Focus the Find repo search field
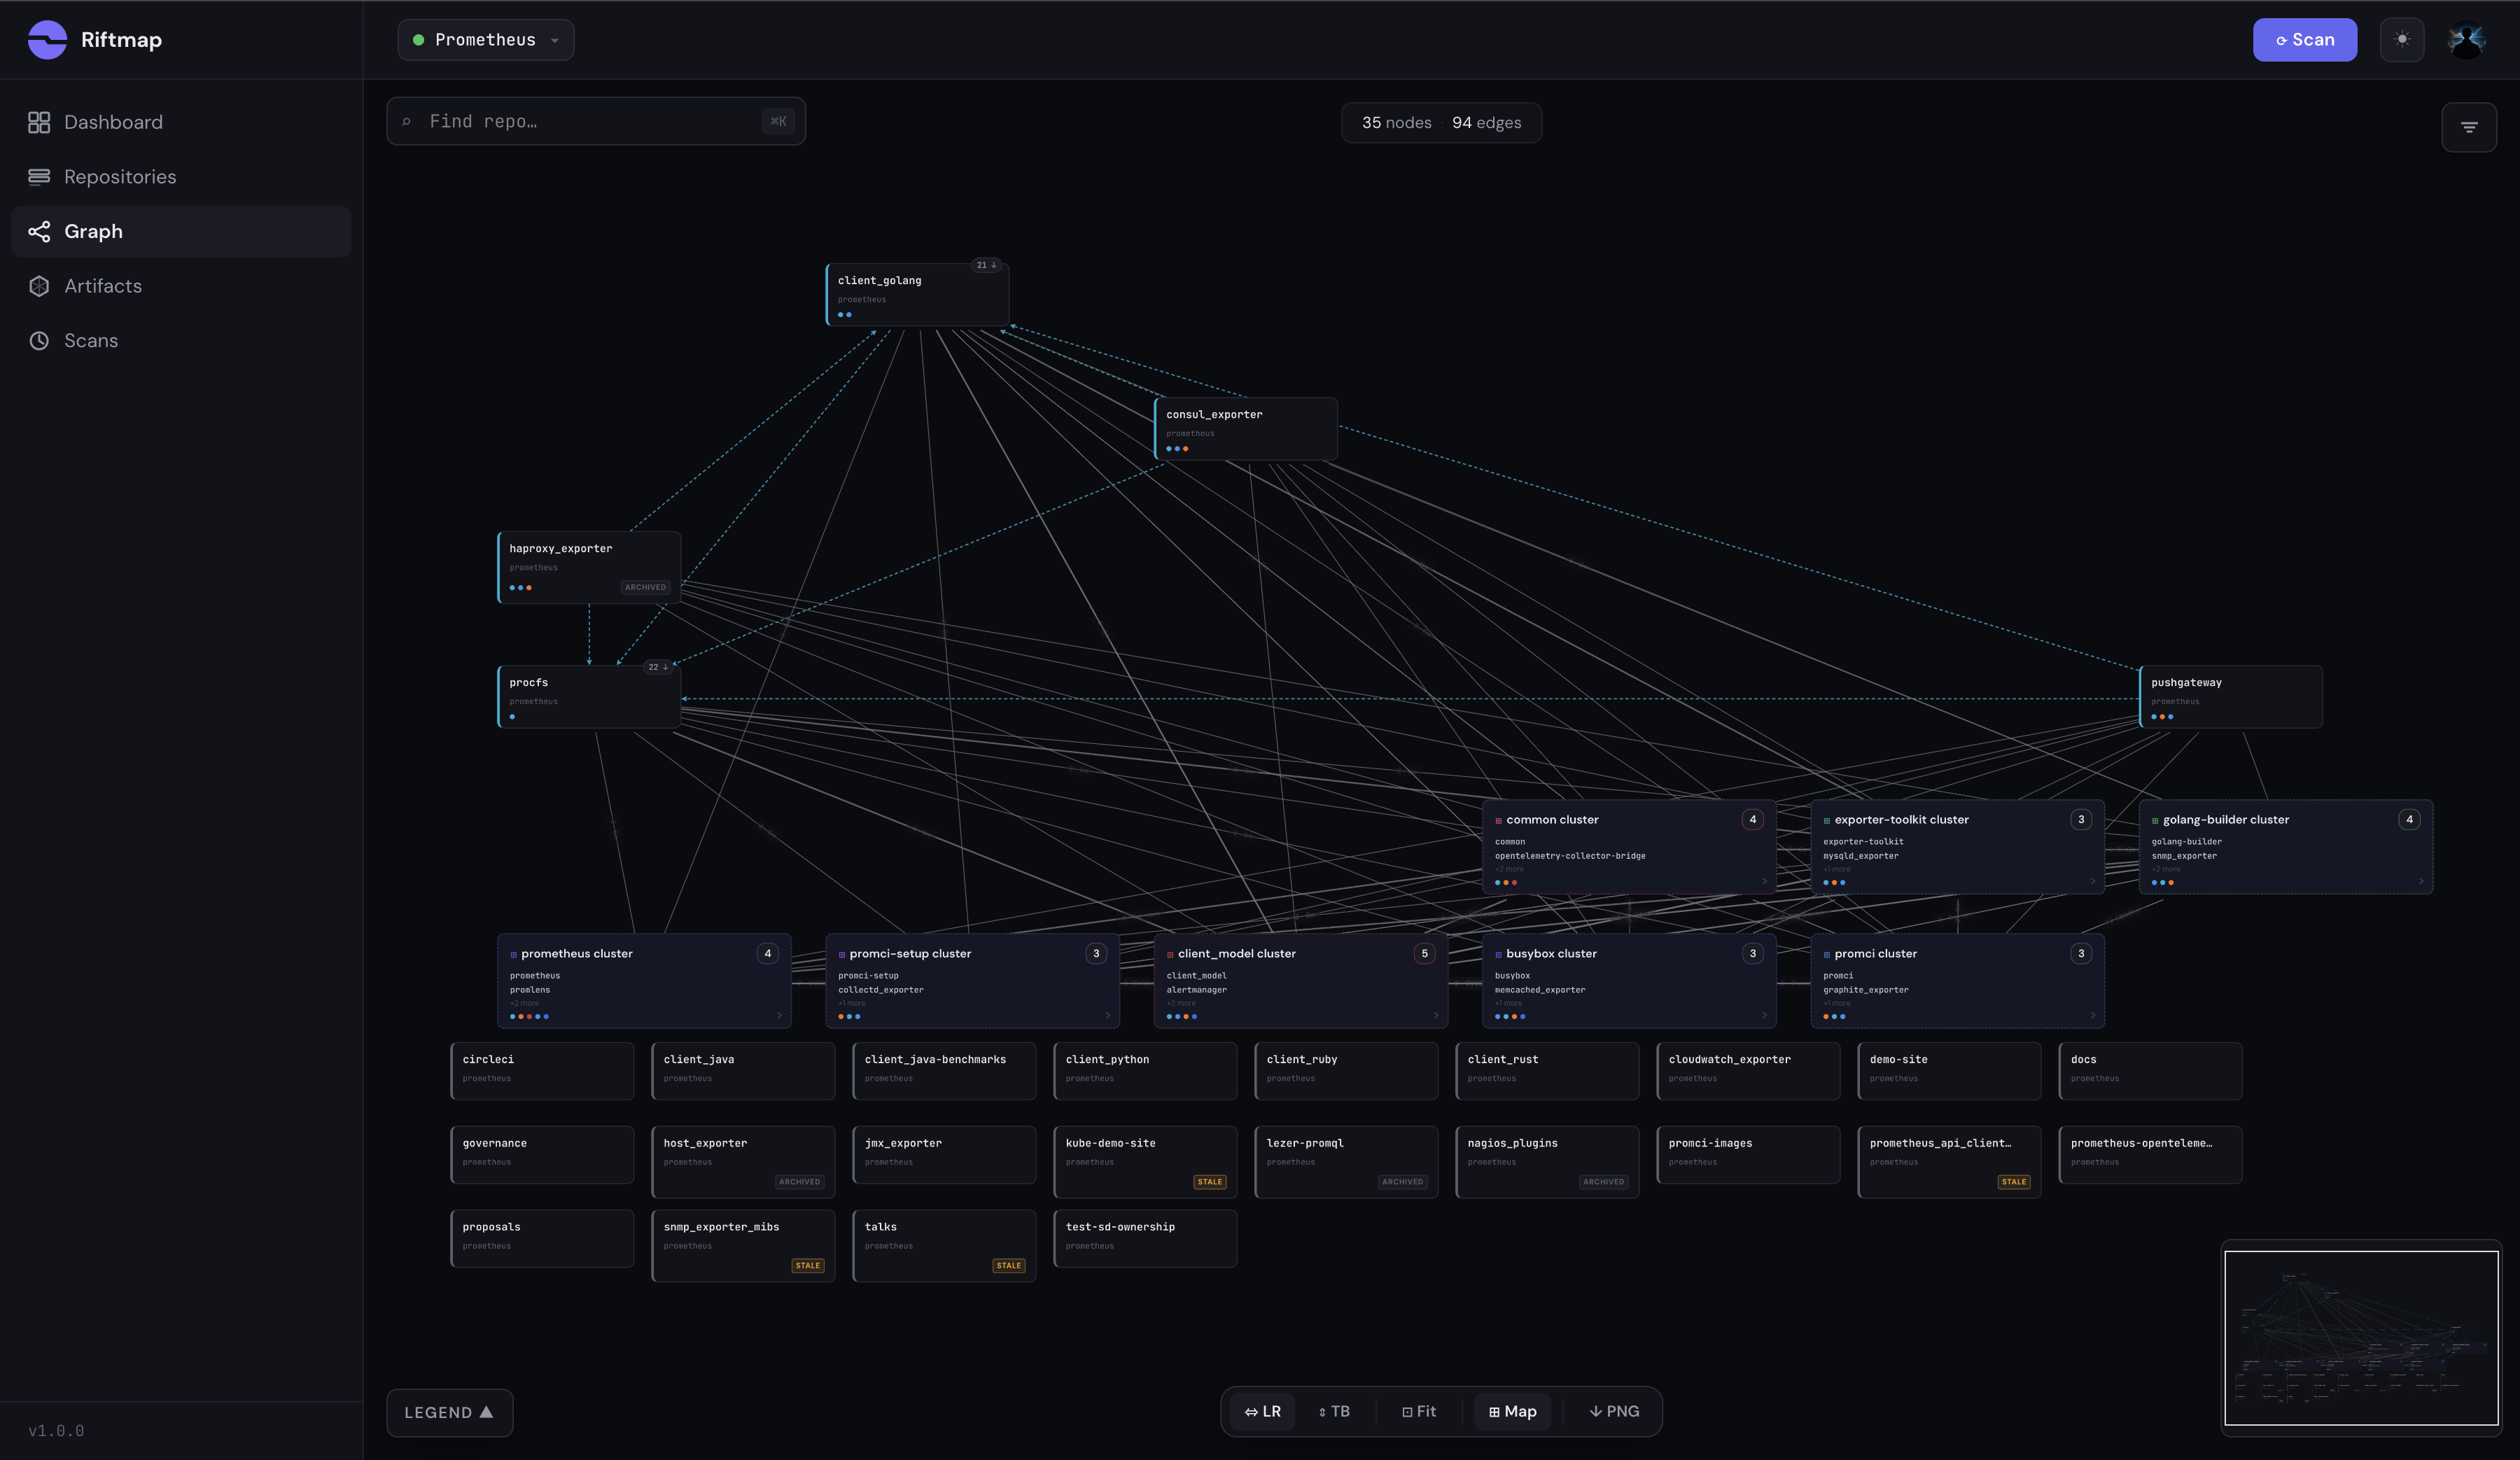This screenshot has height=1460, width=2520. coord(596,121)
